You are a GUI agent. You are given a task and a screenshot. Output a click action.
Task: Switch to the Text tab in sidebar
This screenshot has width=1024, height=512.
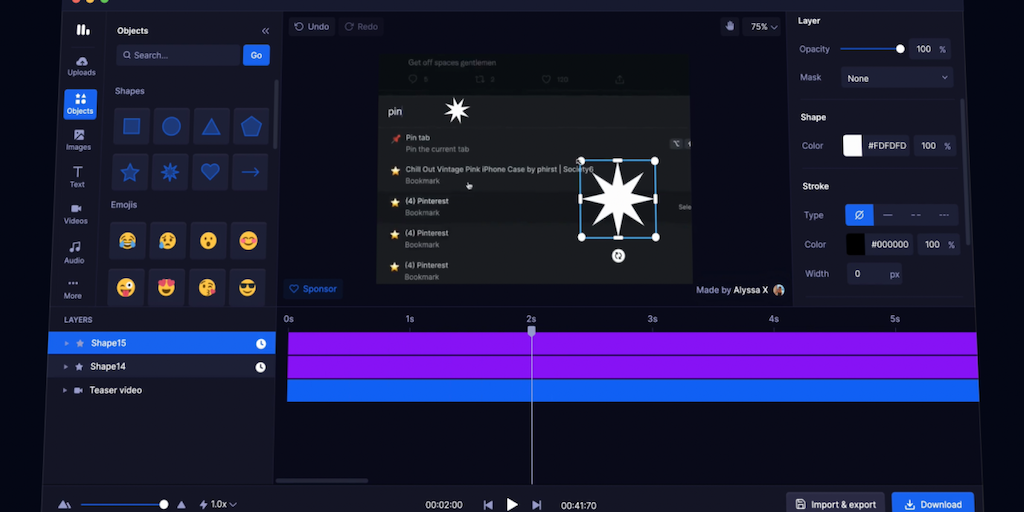[x=78, y=177]
